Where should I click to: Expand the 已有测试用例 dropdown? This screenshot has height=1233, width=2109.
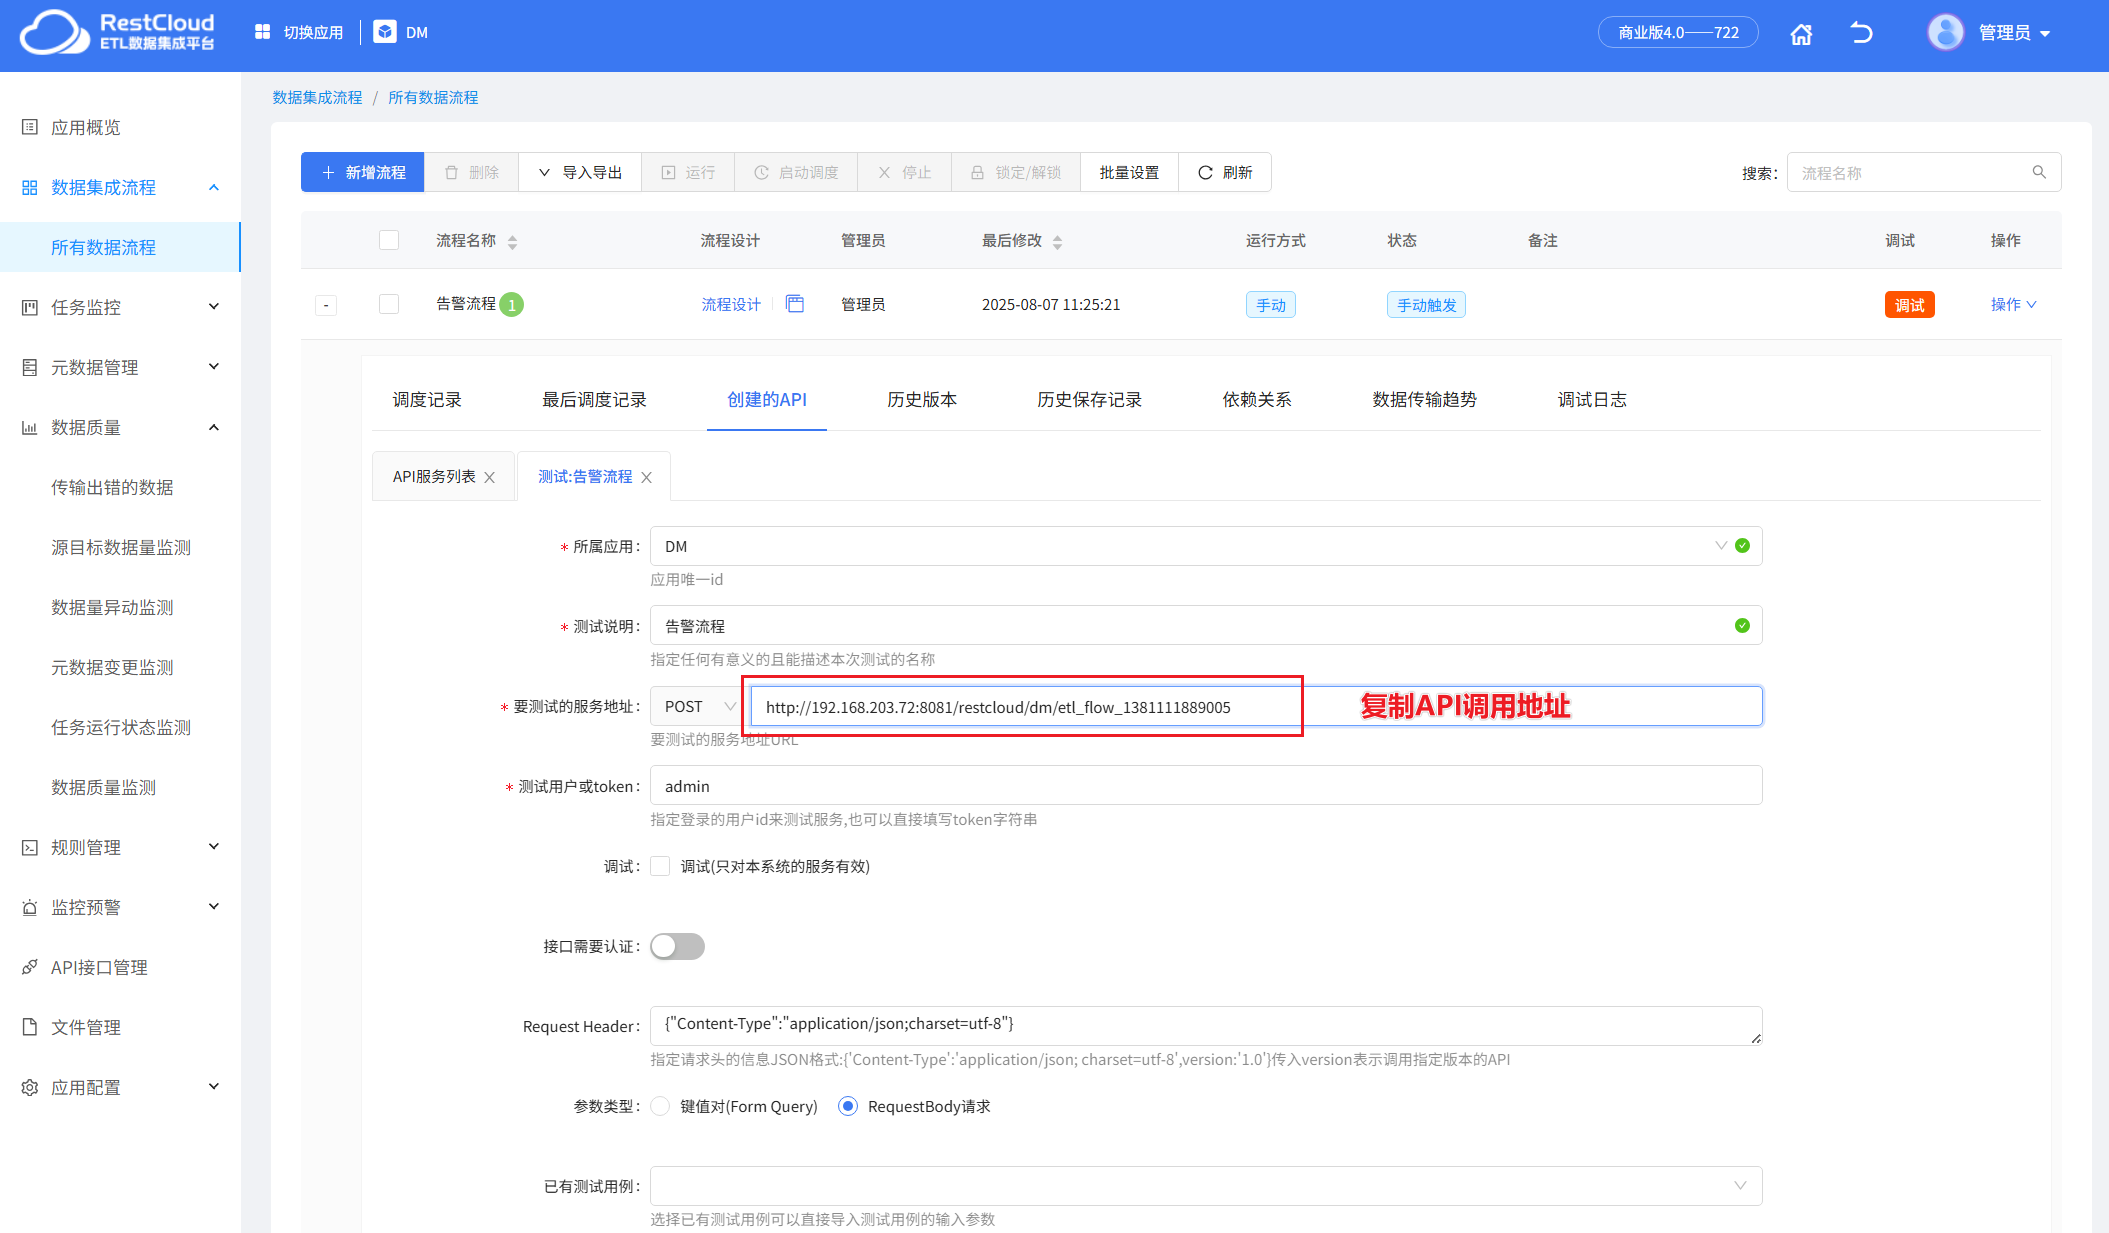tap(1205, 1186)
